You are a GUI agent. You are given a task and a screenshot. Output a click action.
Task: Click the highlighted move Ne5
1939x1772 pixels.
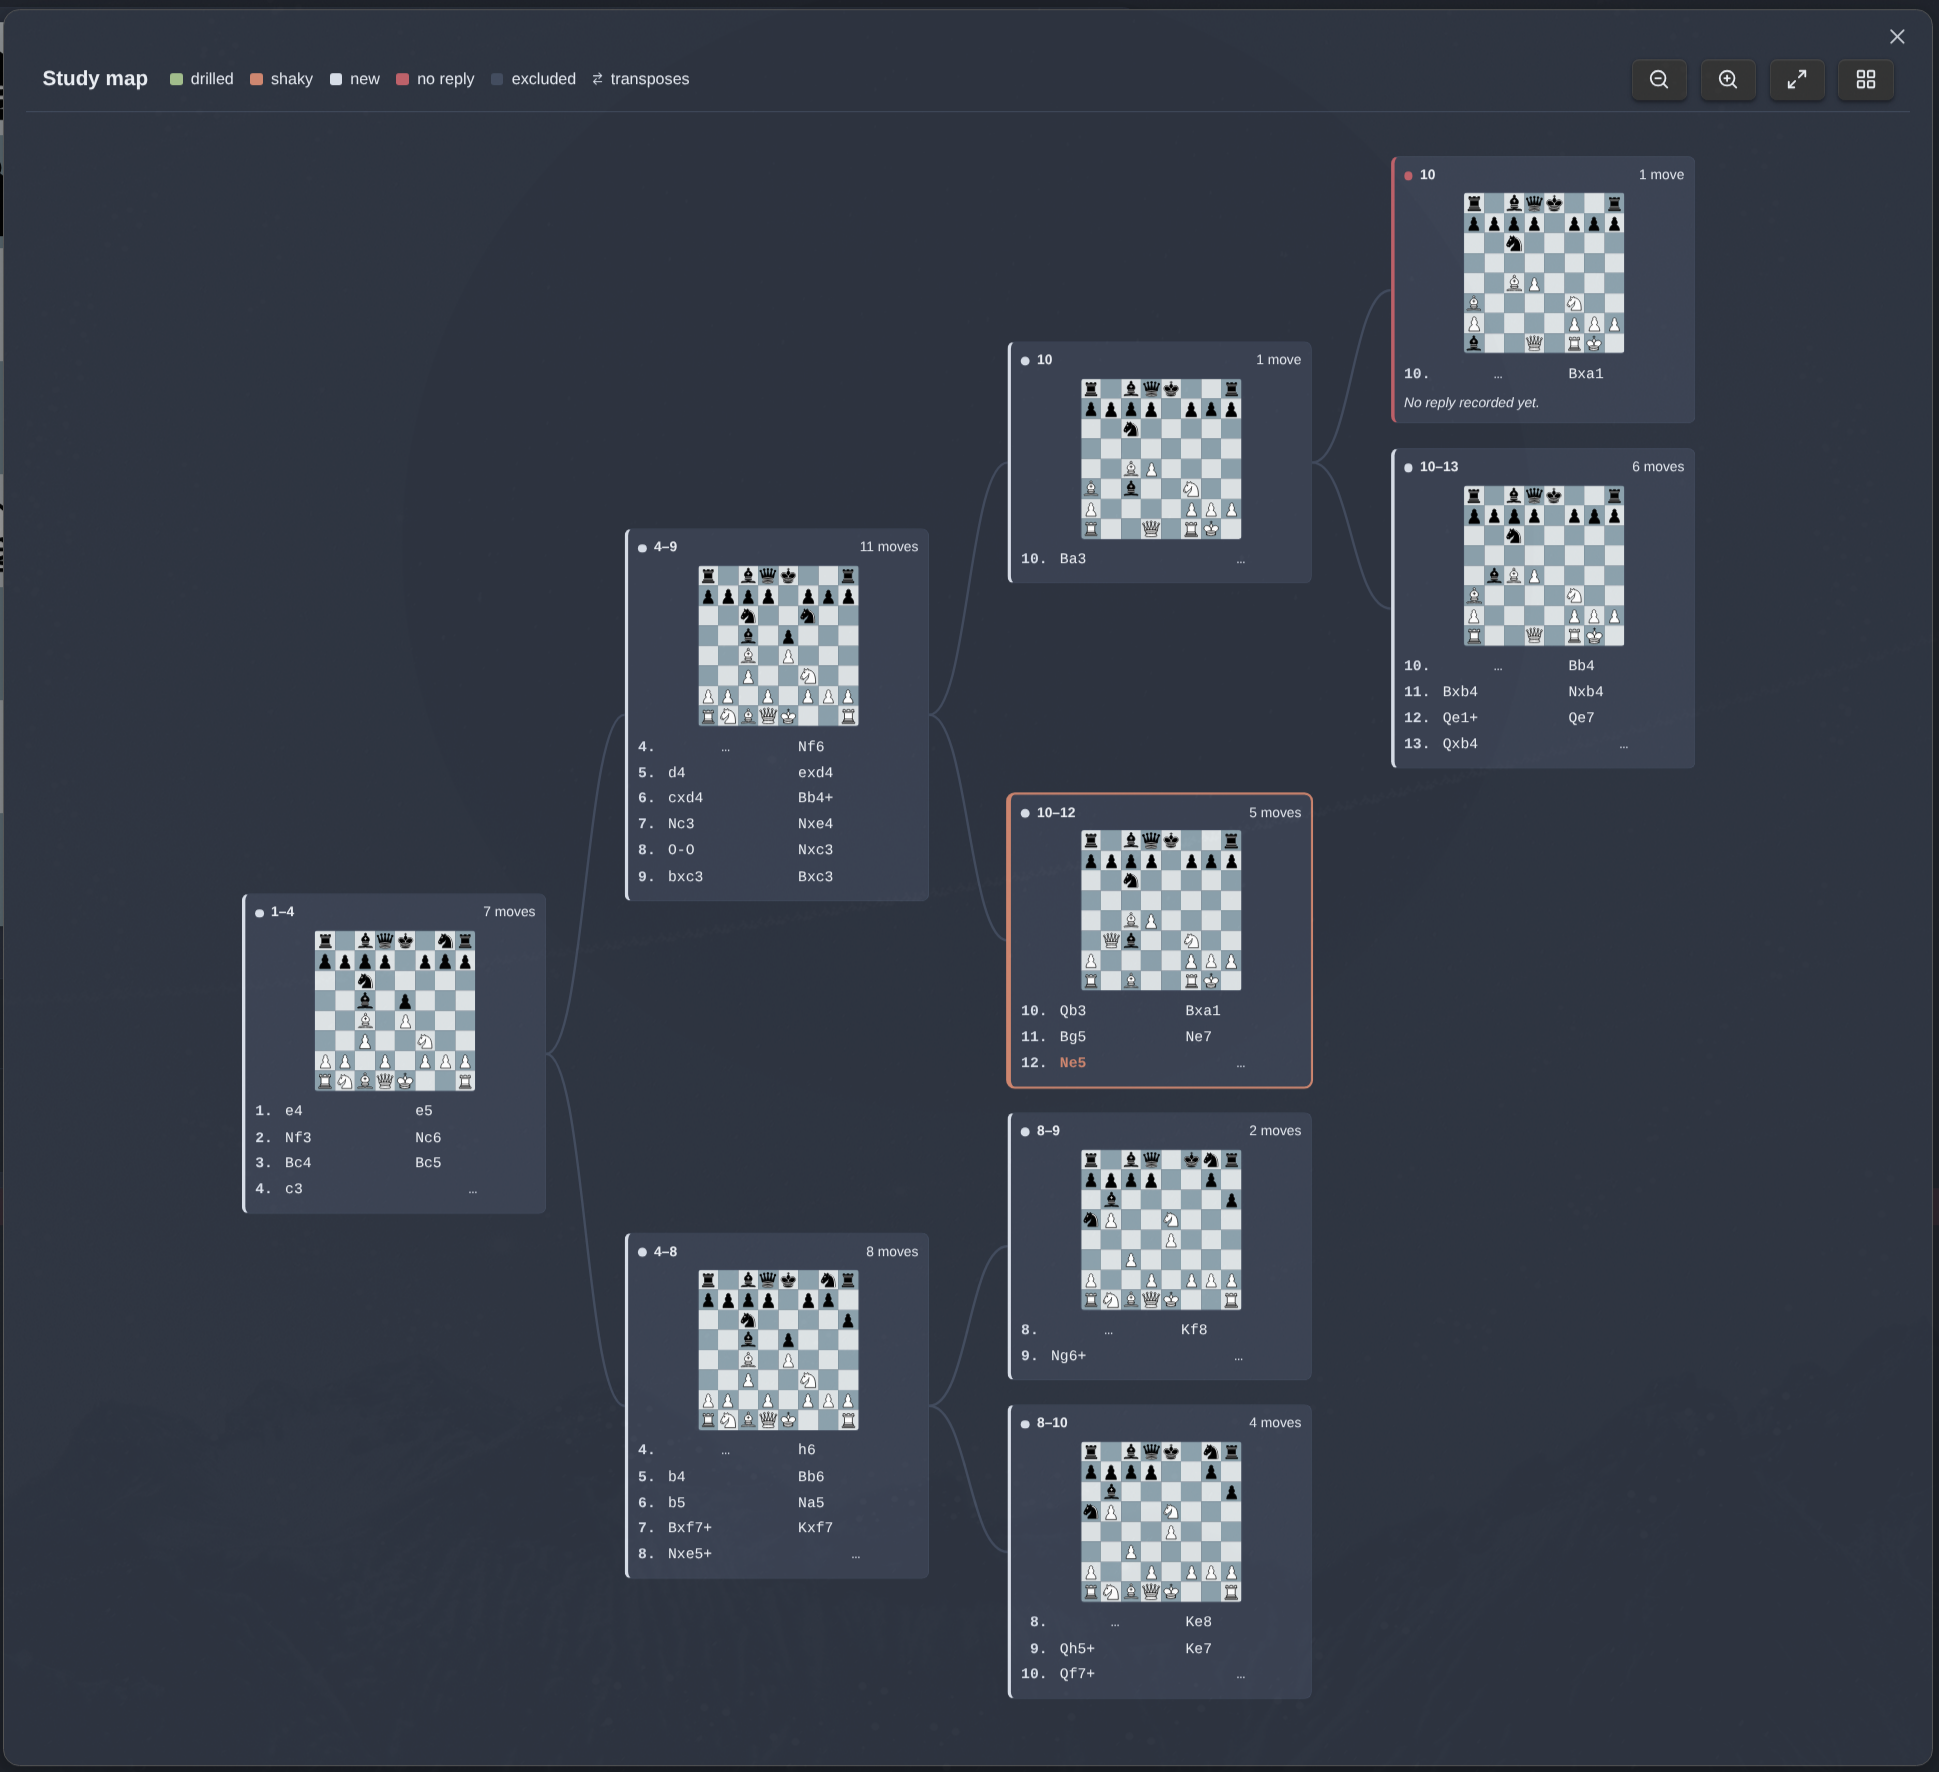pyautogui.click(x=1073, y=1063)
